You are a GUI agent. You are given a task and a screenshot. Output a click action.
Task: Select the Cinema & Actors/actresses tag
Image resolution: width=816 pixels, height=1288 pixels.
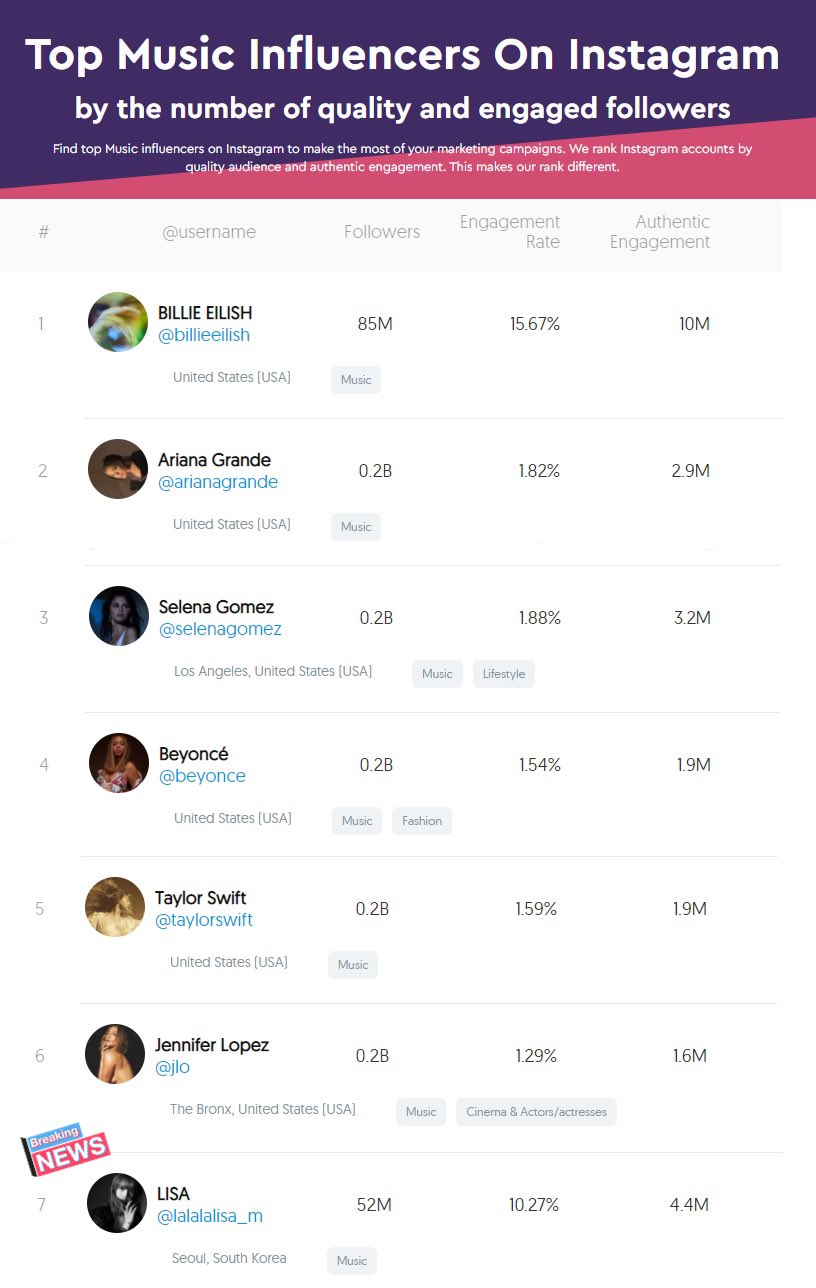[x=536, y=1112]
